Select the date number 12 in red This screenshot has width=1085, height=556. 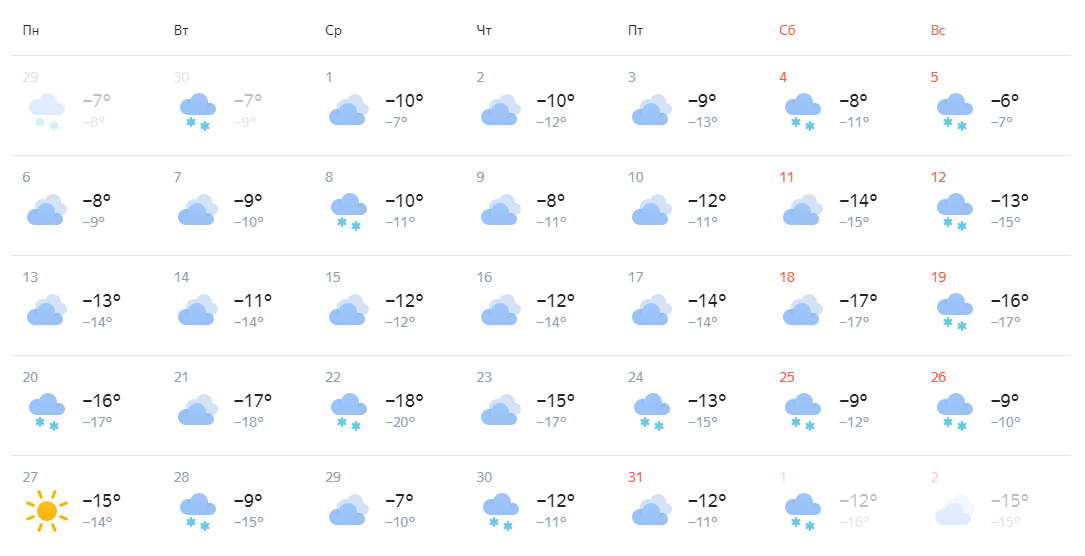coord(938,177)
